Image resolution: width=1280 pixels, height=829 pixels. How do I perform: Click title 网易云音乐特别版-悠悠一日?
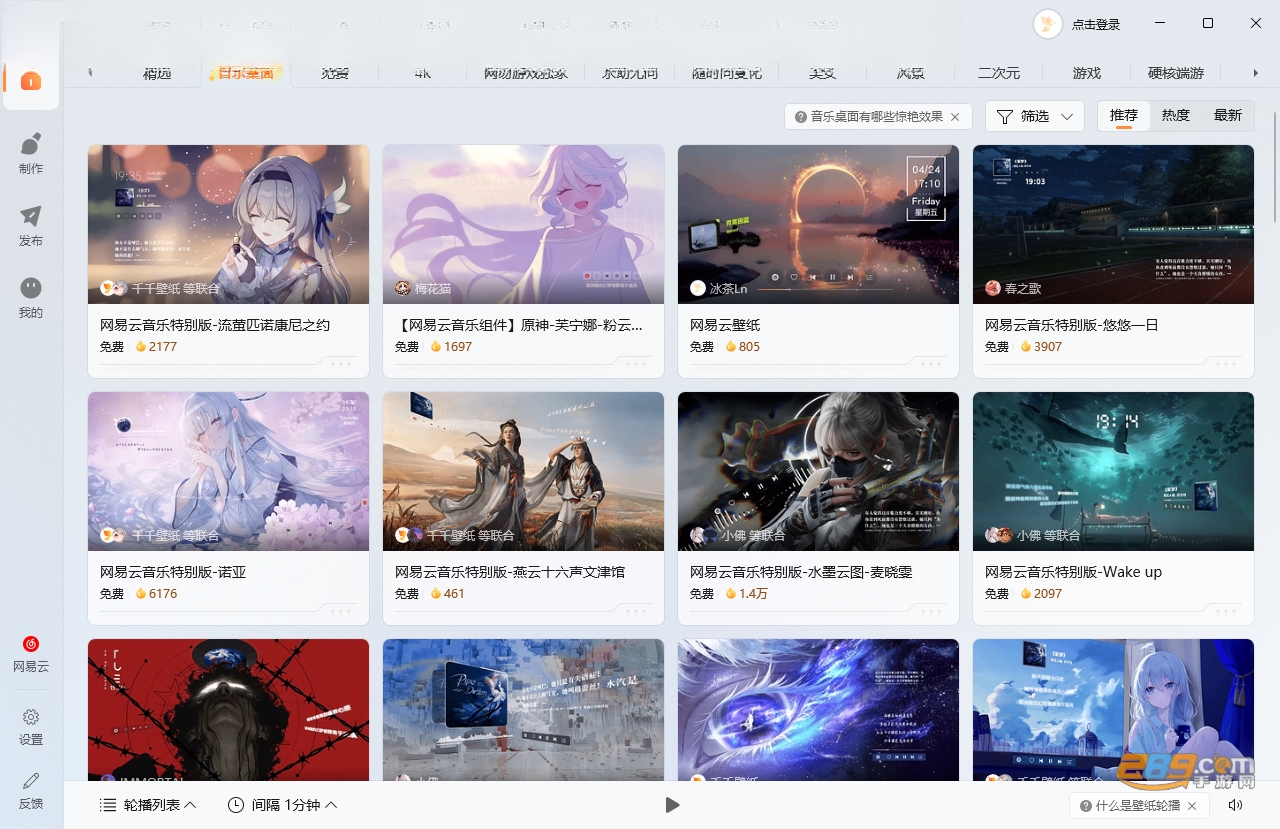(x=1072, y=325)
